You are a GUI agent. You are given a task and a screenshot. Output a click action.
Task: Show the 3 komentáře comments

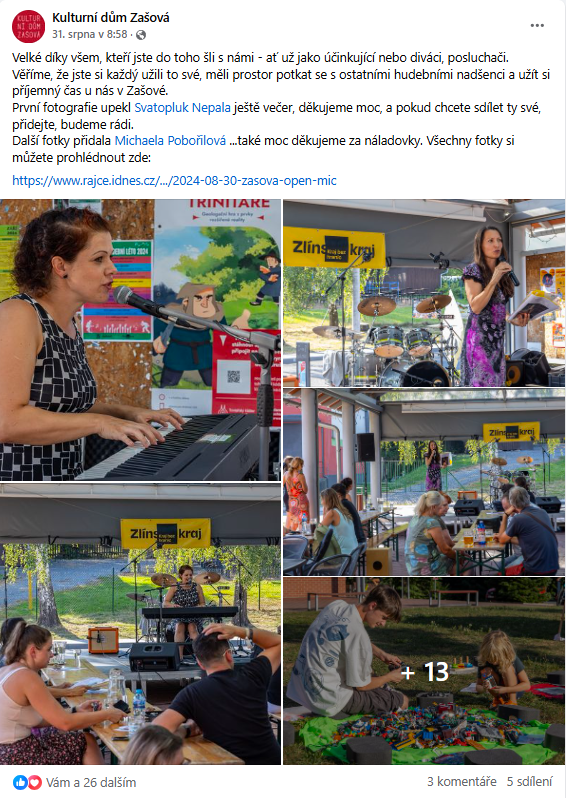462,782
